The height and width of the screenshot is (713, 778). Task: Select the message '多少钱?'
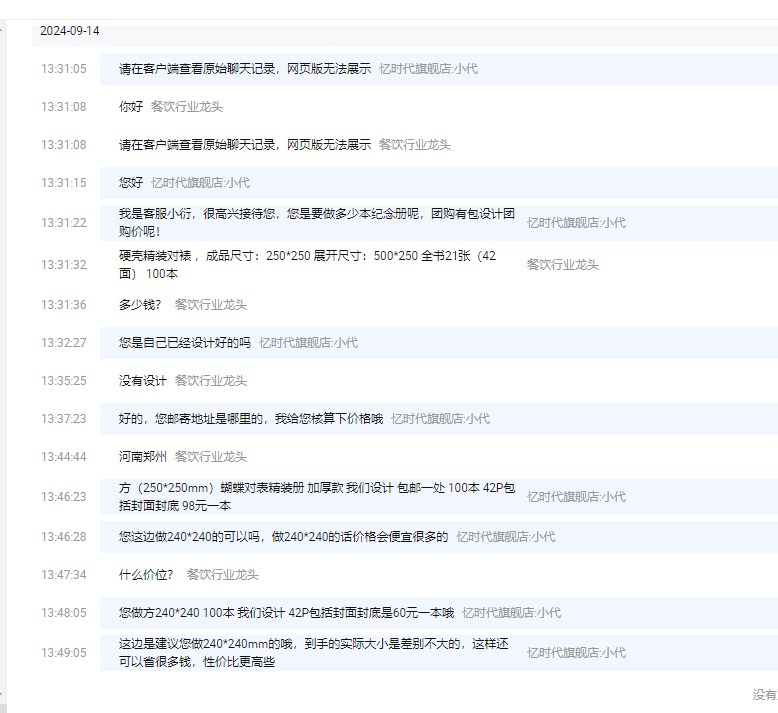click(x=140, y=305)
